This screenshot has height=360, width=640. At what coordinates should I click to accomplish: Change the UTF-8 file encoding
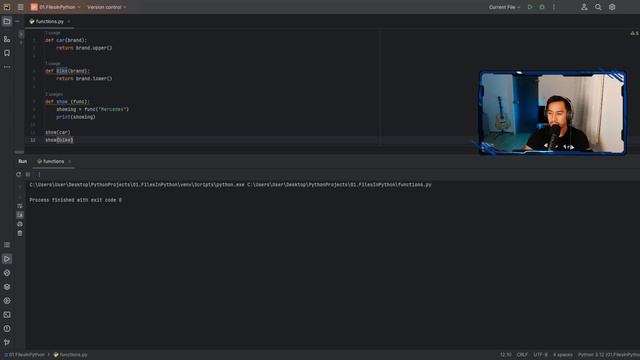[x=540, y=355]
